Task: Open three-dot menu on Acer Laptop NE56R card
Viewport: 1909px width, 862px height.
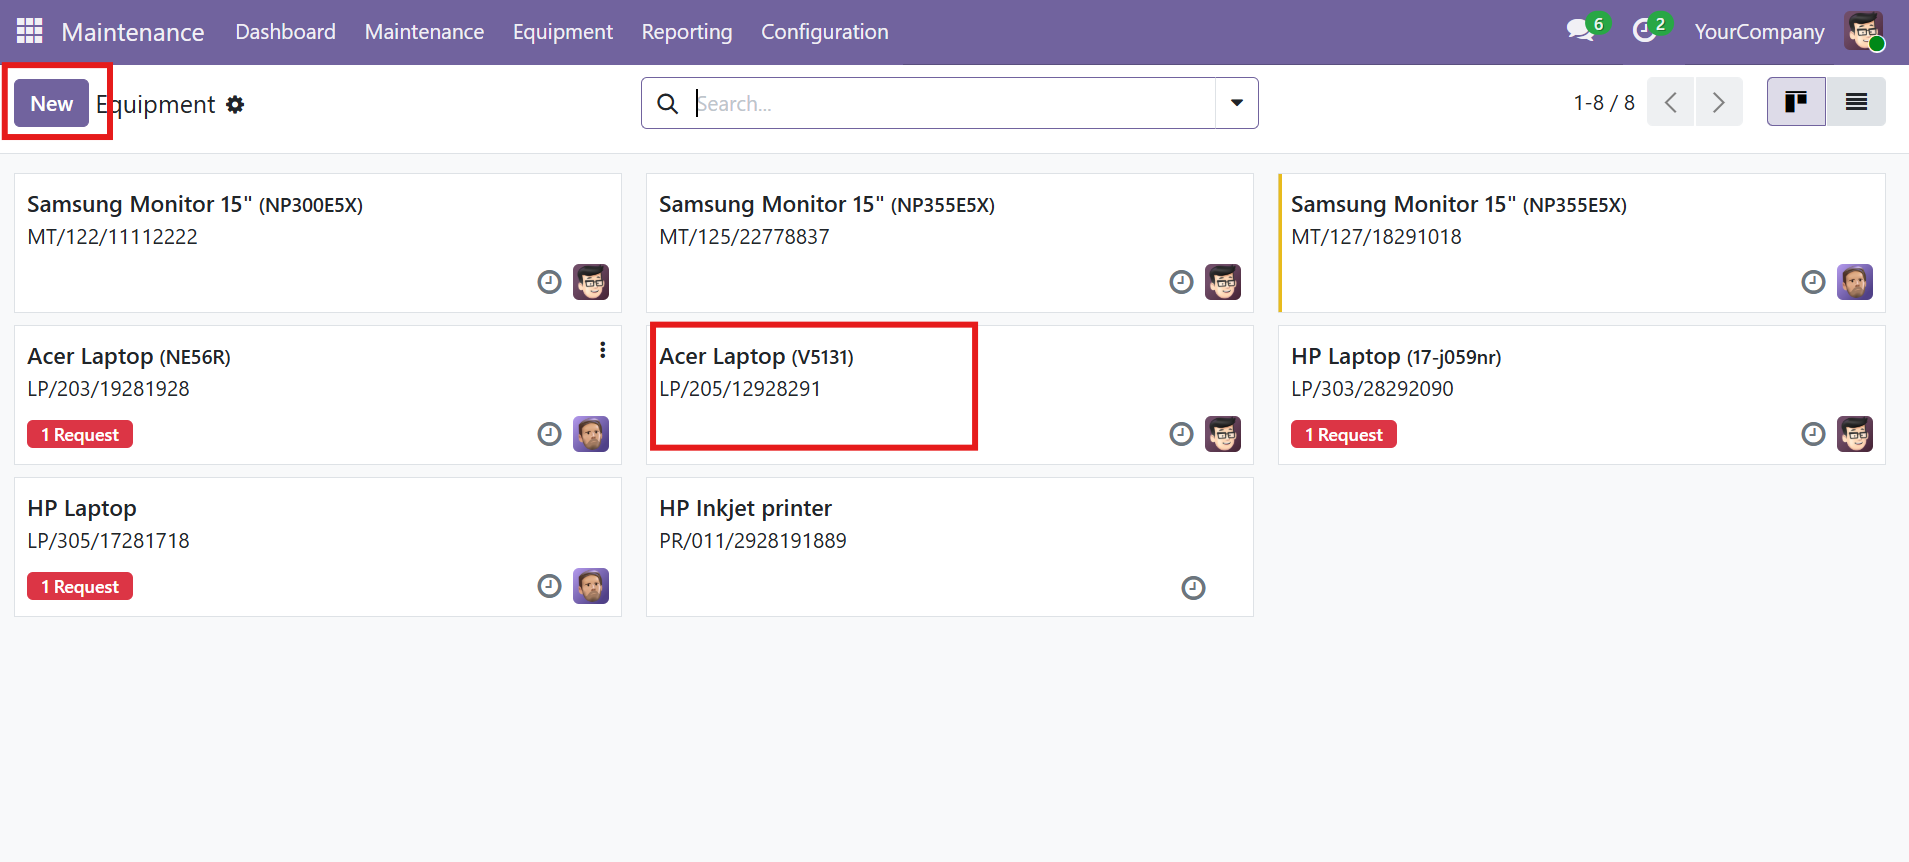Action: pyautogui.click(x=602, y=350)
